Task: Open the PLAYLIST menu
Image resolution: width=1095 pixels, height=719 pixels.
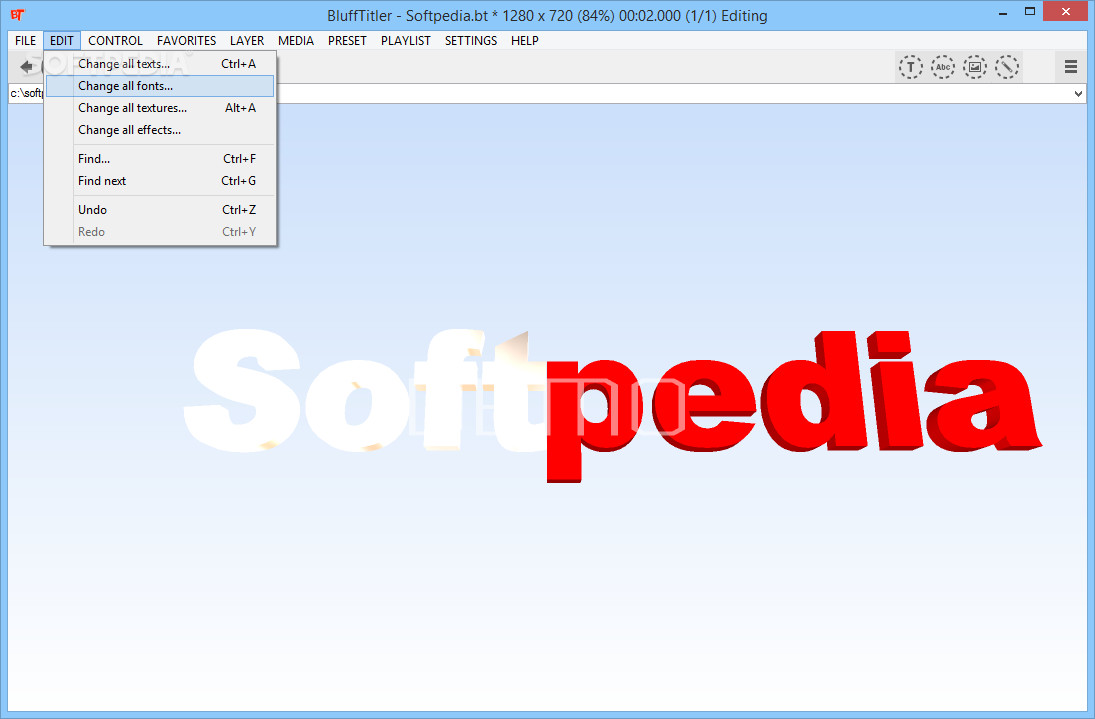Action: [406, 40]
